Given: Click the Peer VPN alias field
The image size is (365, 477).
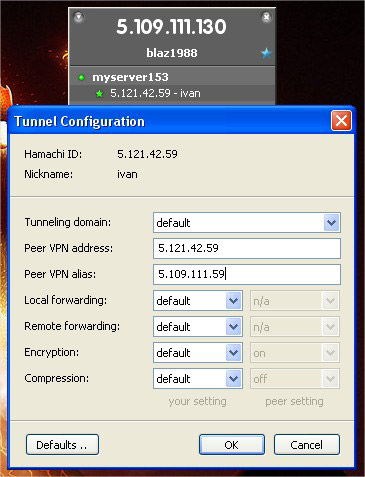Looking at the screenshot, I should pos(247,274).
